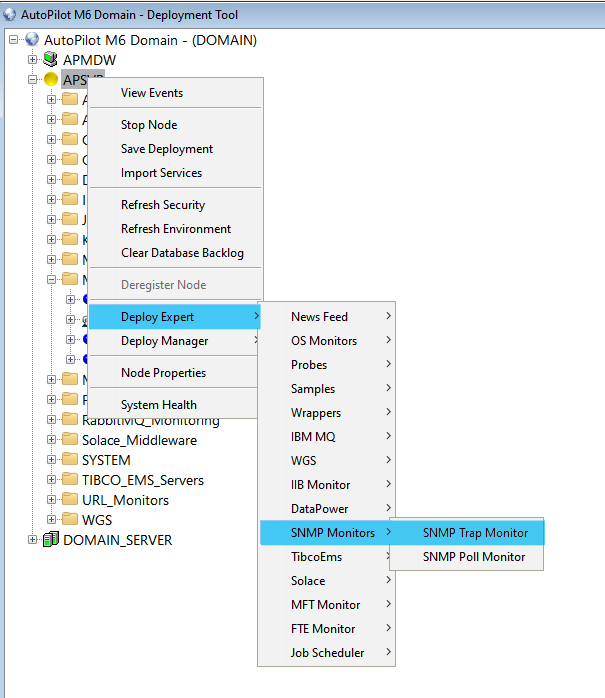Open the Probes submenu

coord(327,365)
